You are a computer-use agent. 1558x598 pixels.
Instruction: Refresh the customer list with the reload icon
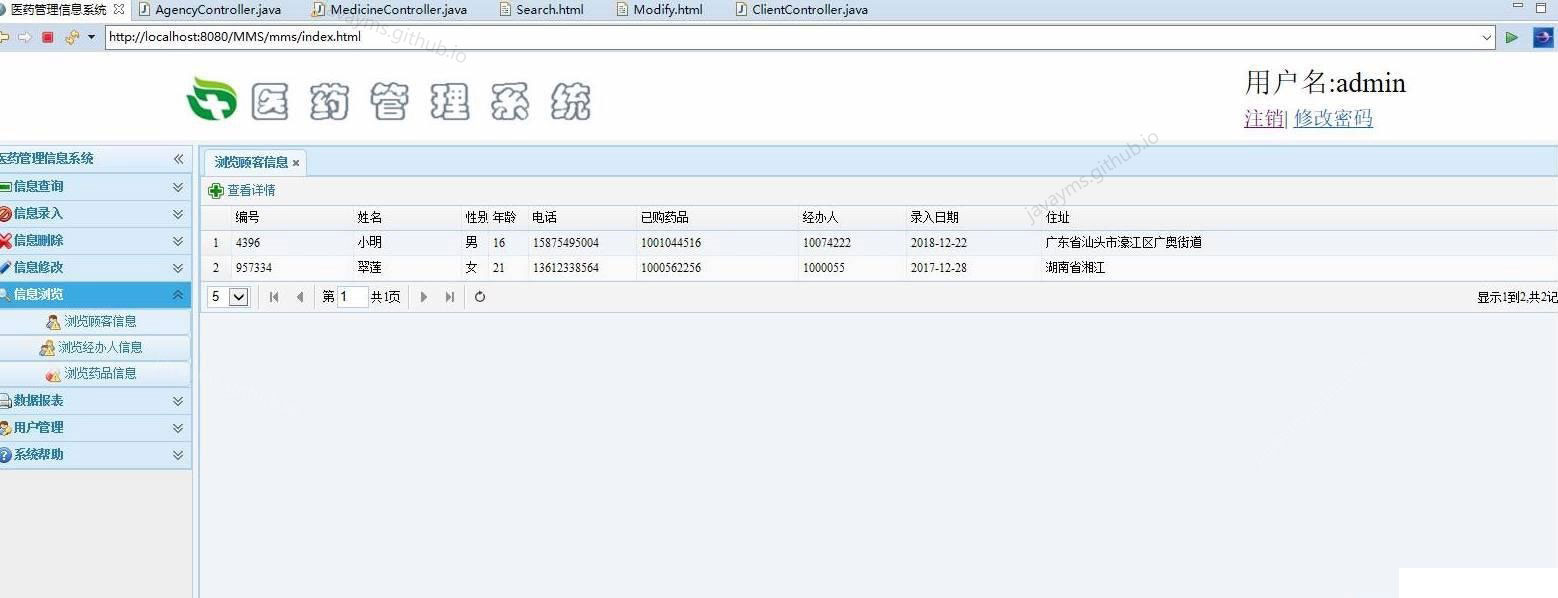[479, 296]
